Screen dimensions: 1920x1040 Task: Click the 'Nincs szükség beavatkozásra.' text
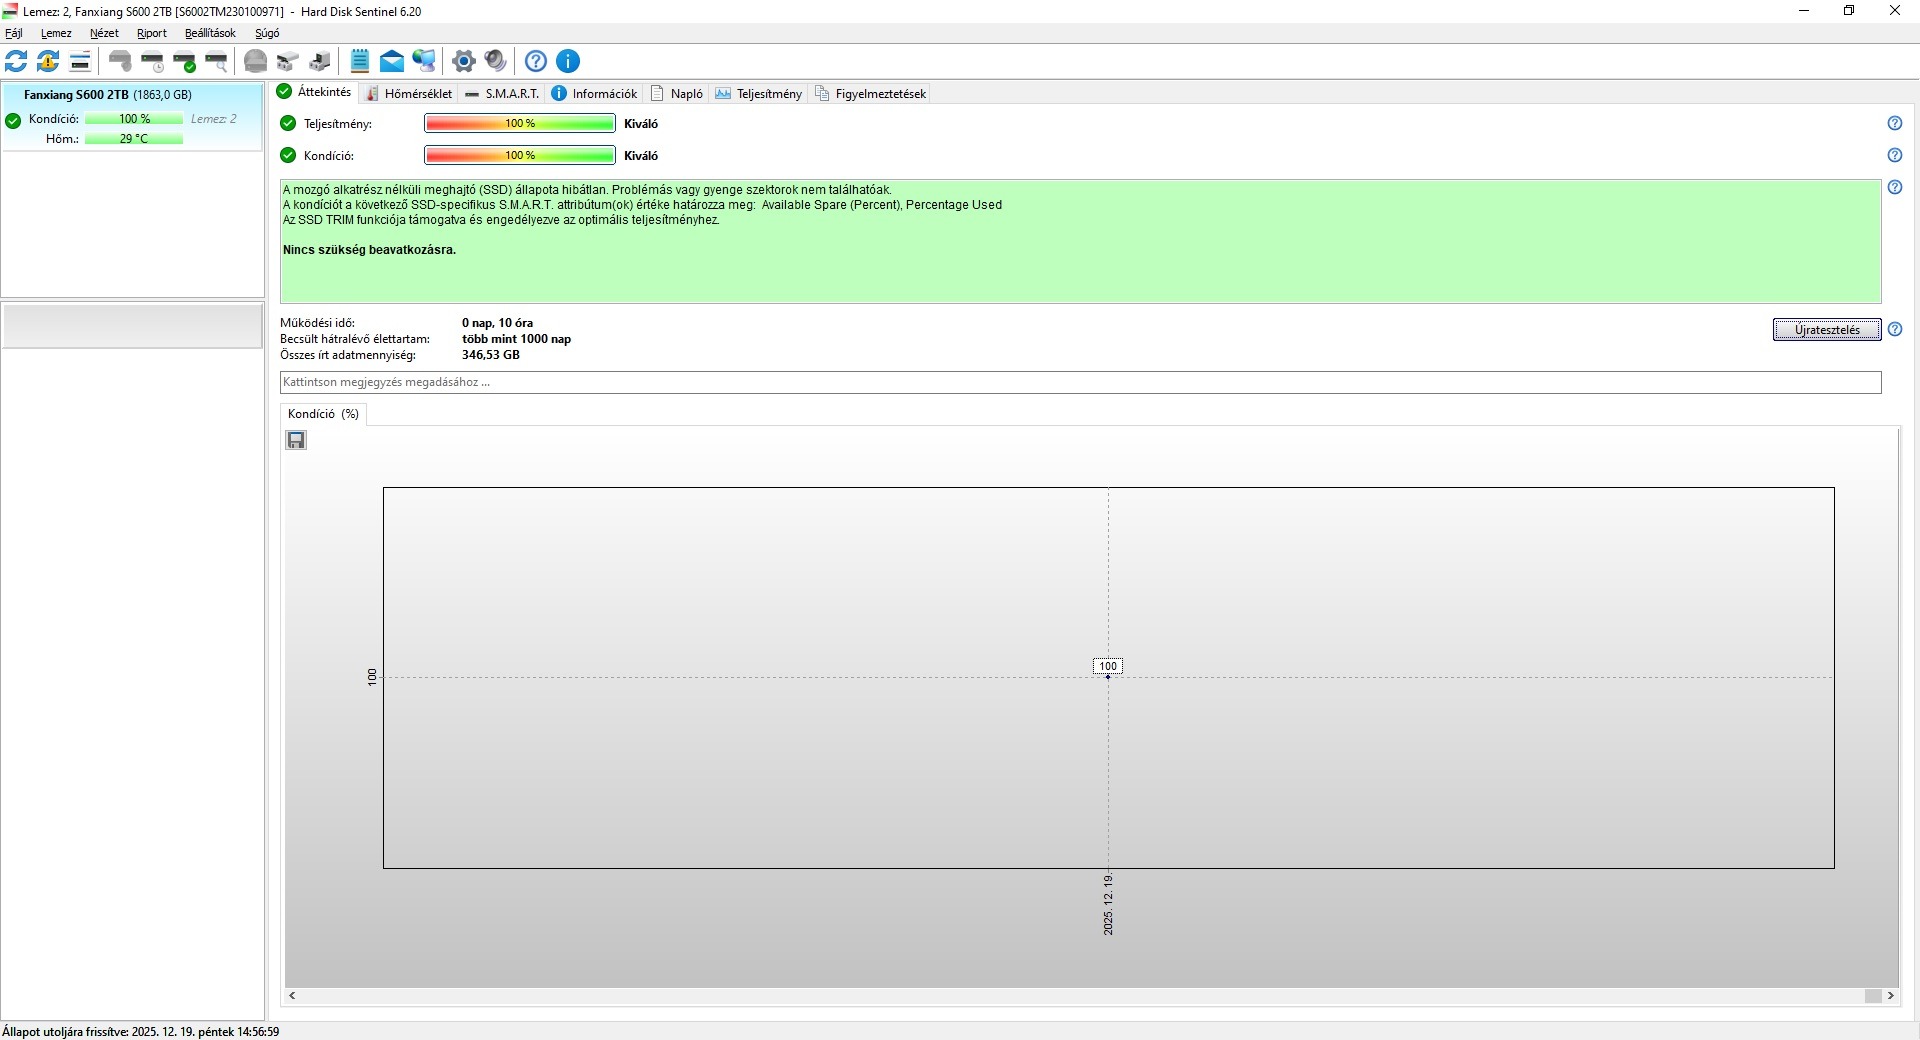[369, 250]
